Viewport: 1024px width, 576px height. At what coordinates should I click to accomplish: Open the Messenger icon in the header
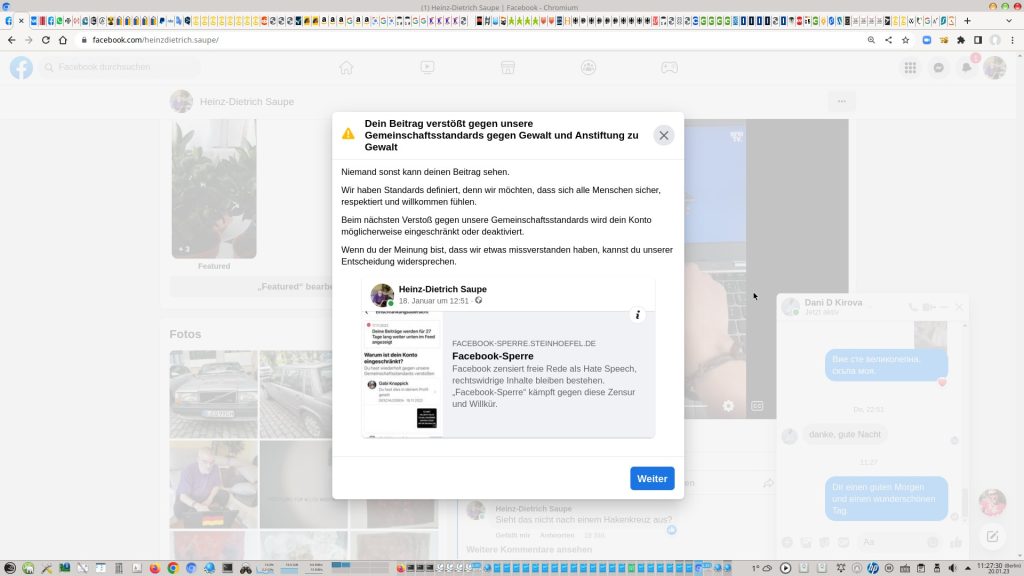tap(938, 67)
